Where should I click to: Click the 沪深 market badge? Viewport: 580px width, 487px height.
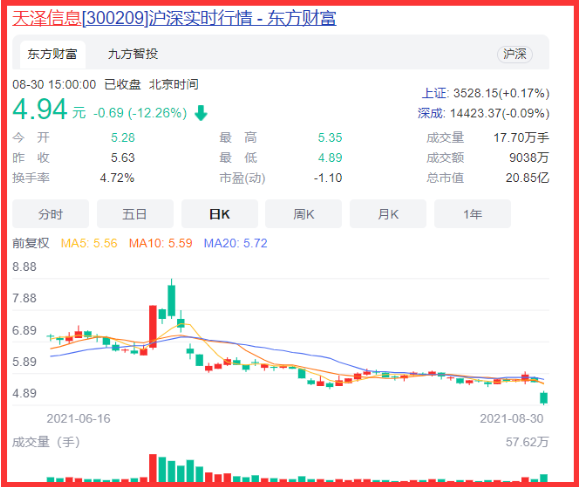tap(515, 54)
